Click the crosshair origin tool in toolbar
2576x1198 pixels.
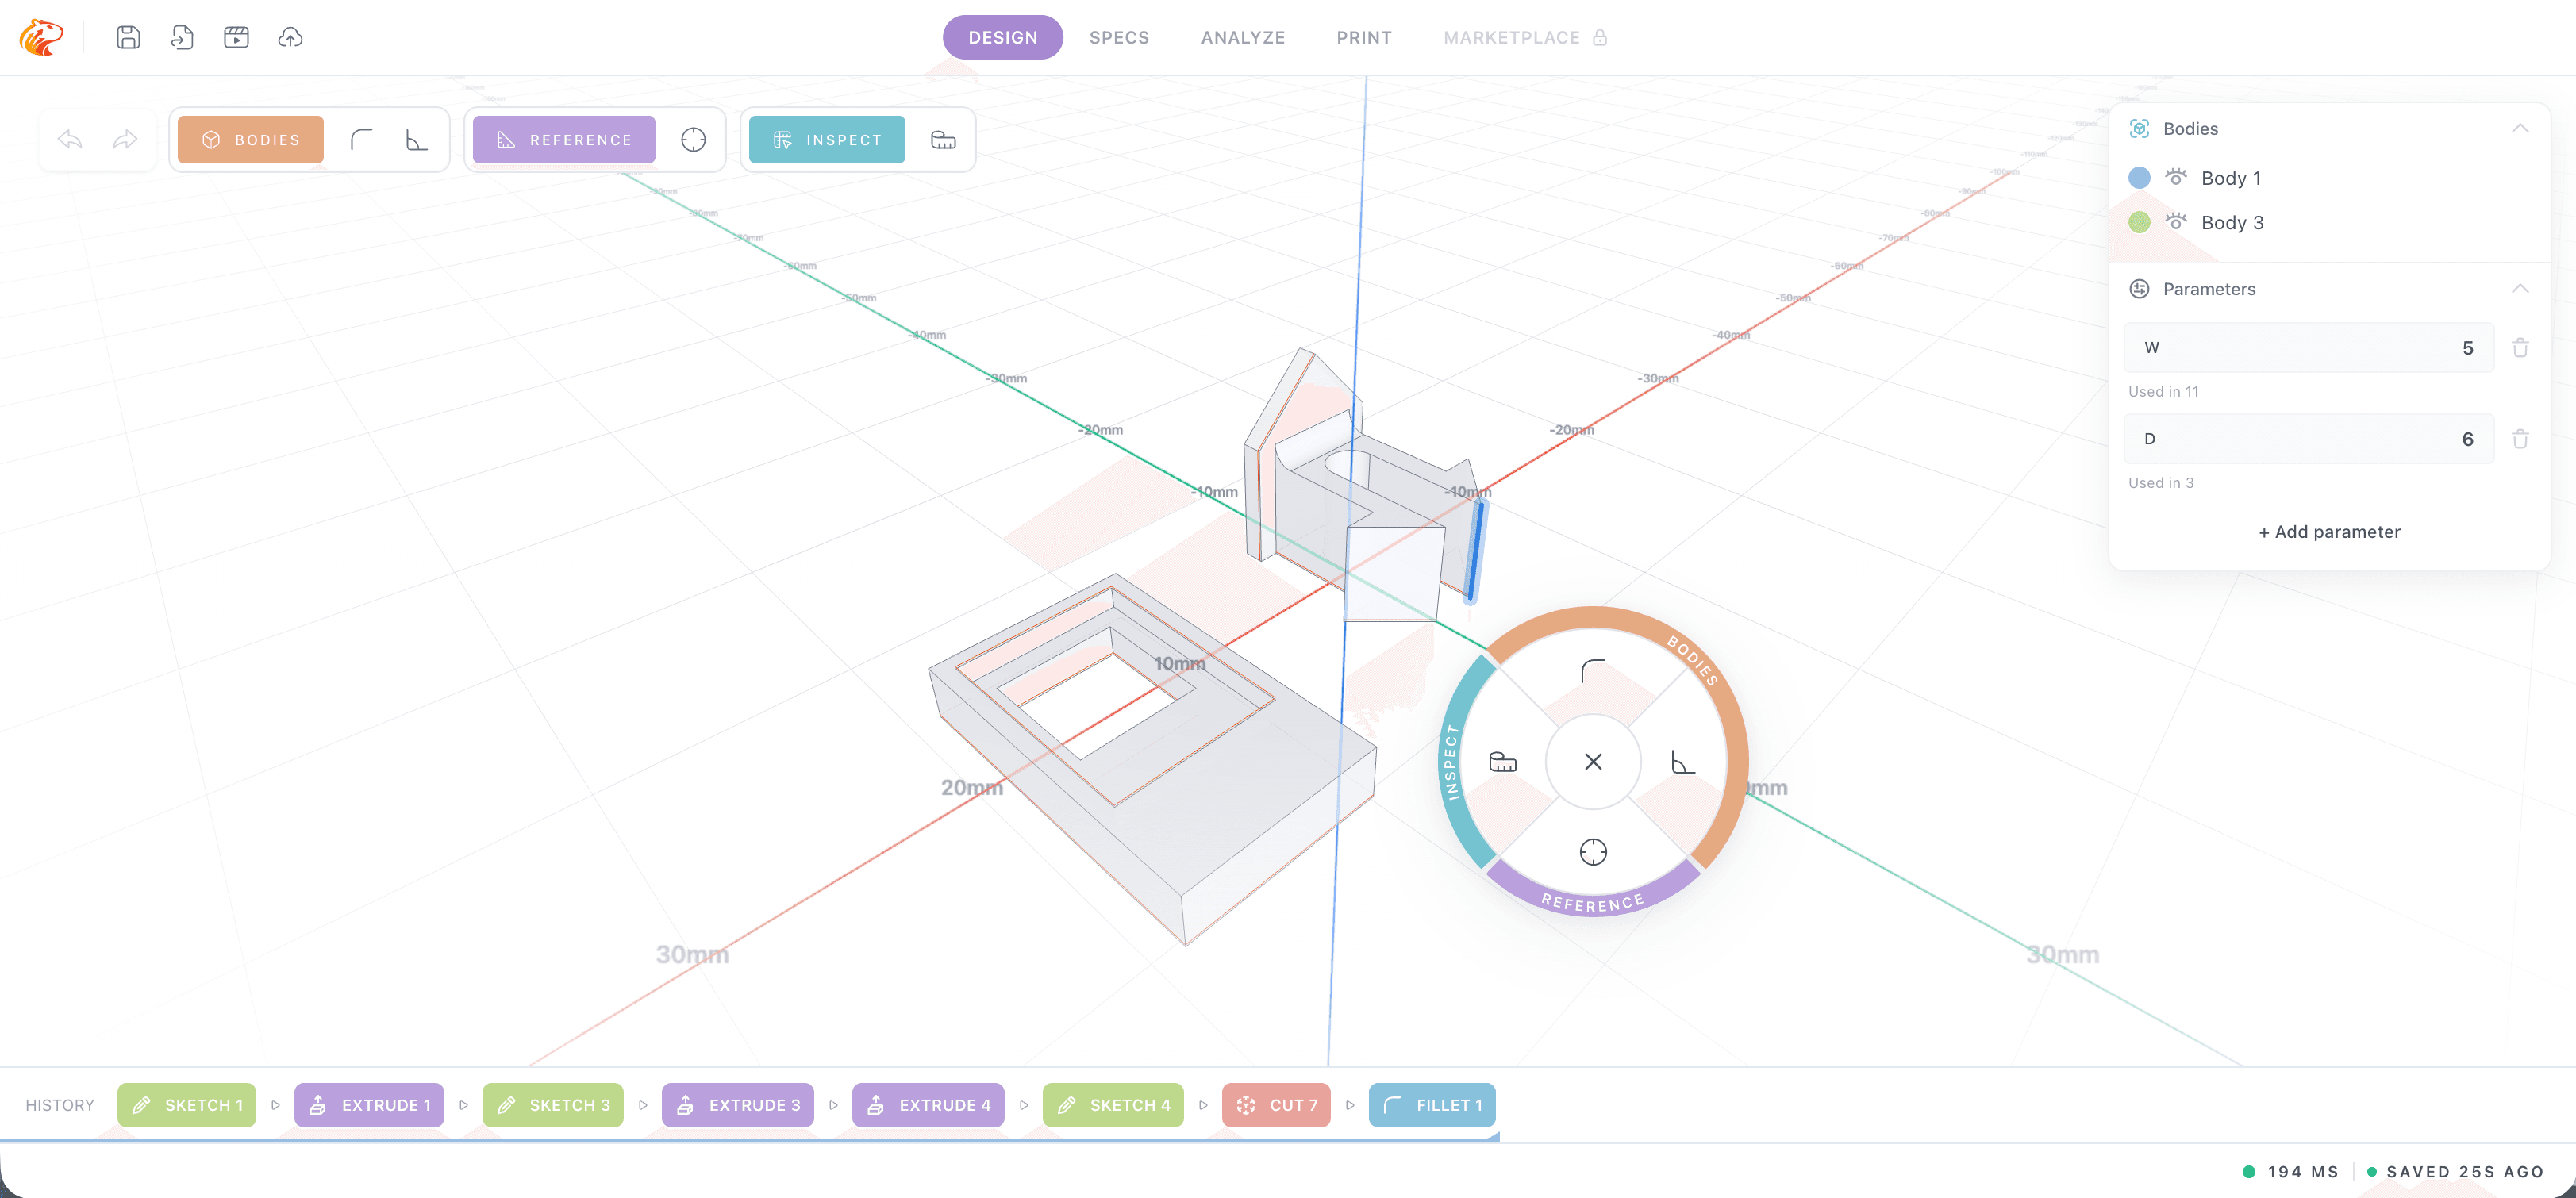pos(693,139)
